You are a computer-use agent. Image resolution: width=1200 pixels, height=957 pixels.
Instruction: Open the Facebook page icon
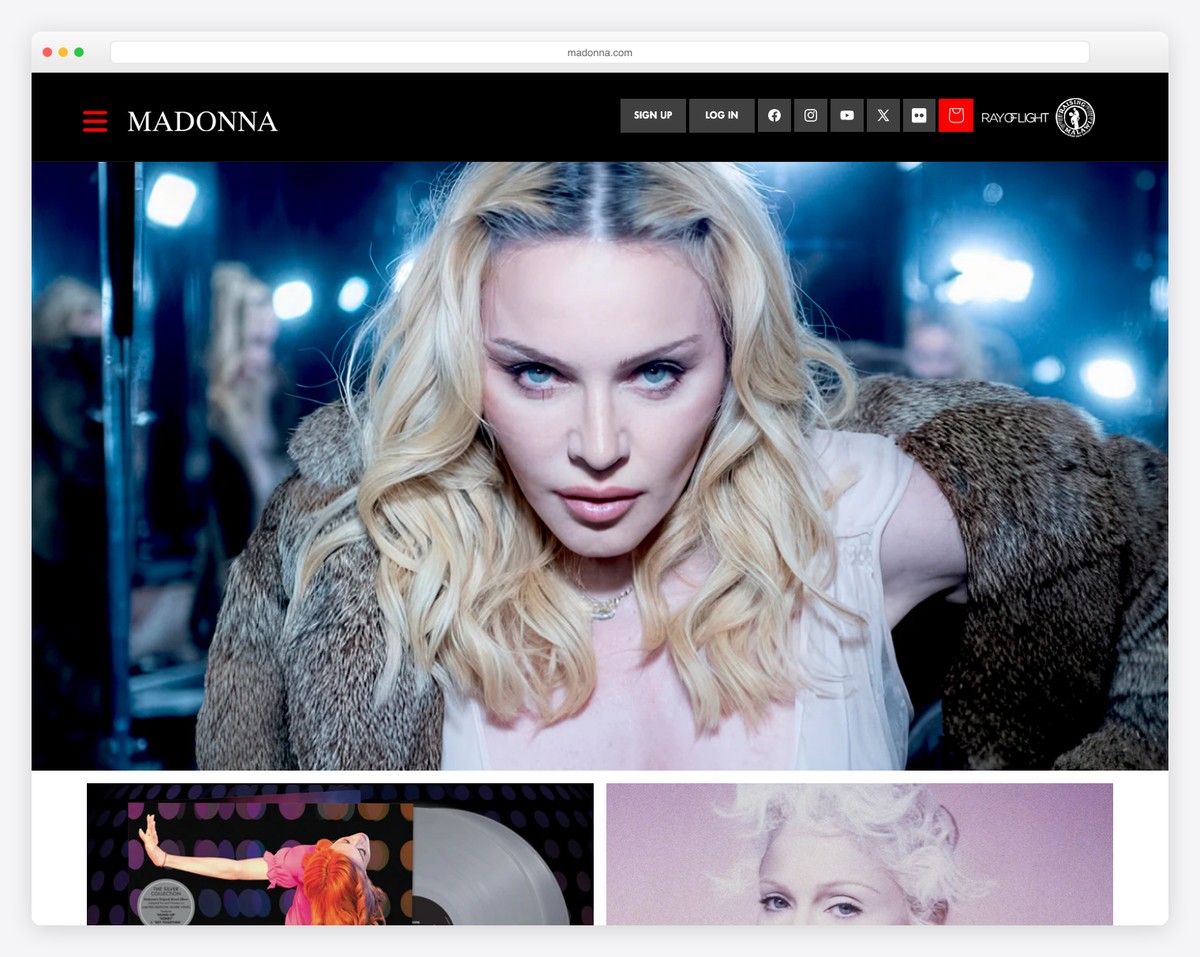[x=774, y=115]
